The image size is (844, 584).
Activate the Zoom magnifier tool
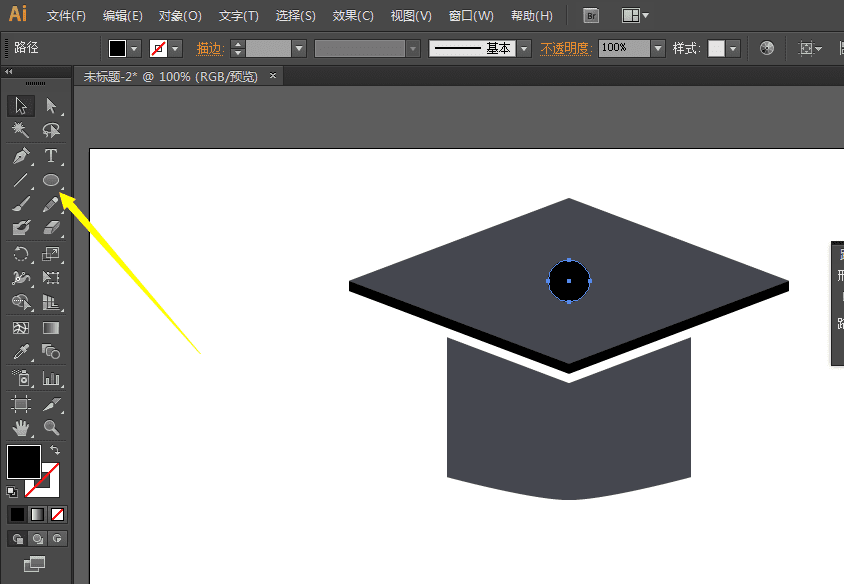51,428
